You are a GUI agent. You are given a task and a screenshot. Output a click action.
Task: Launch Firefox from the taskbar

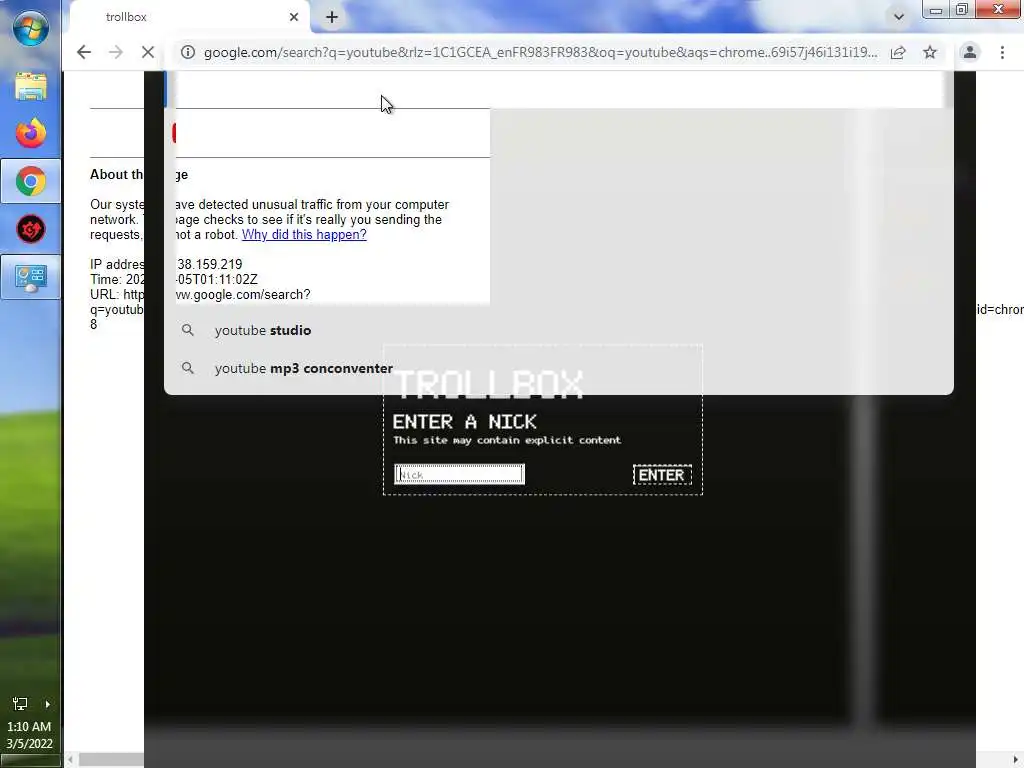point(31,133)
